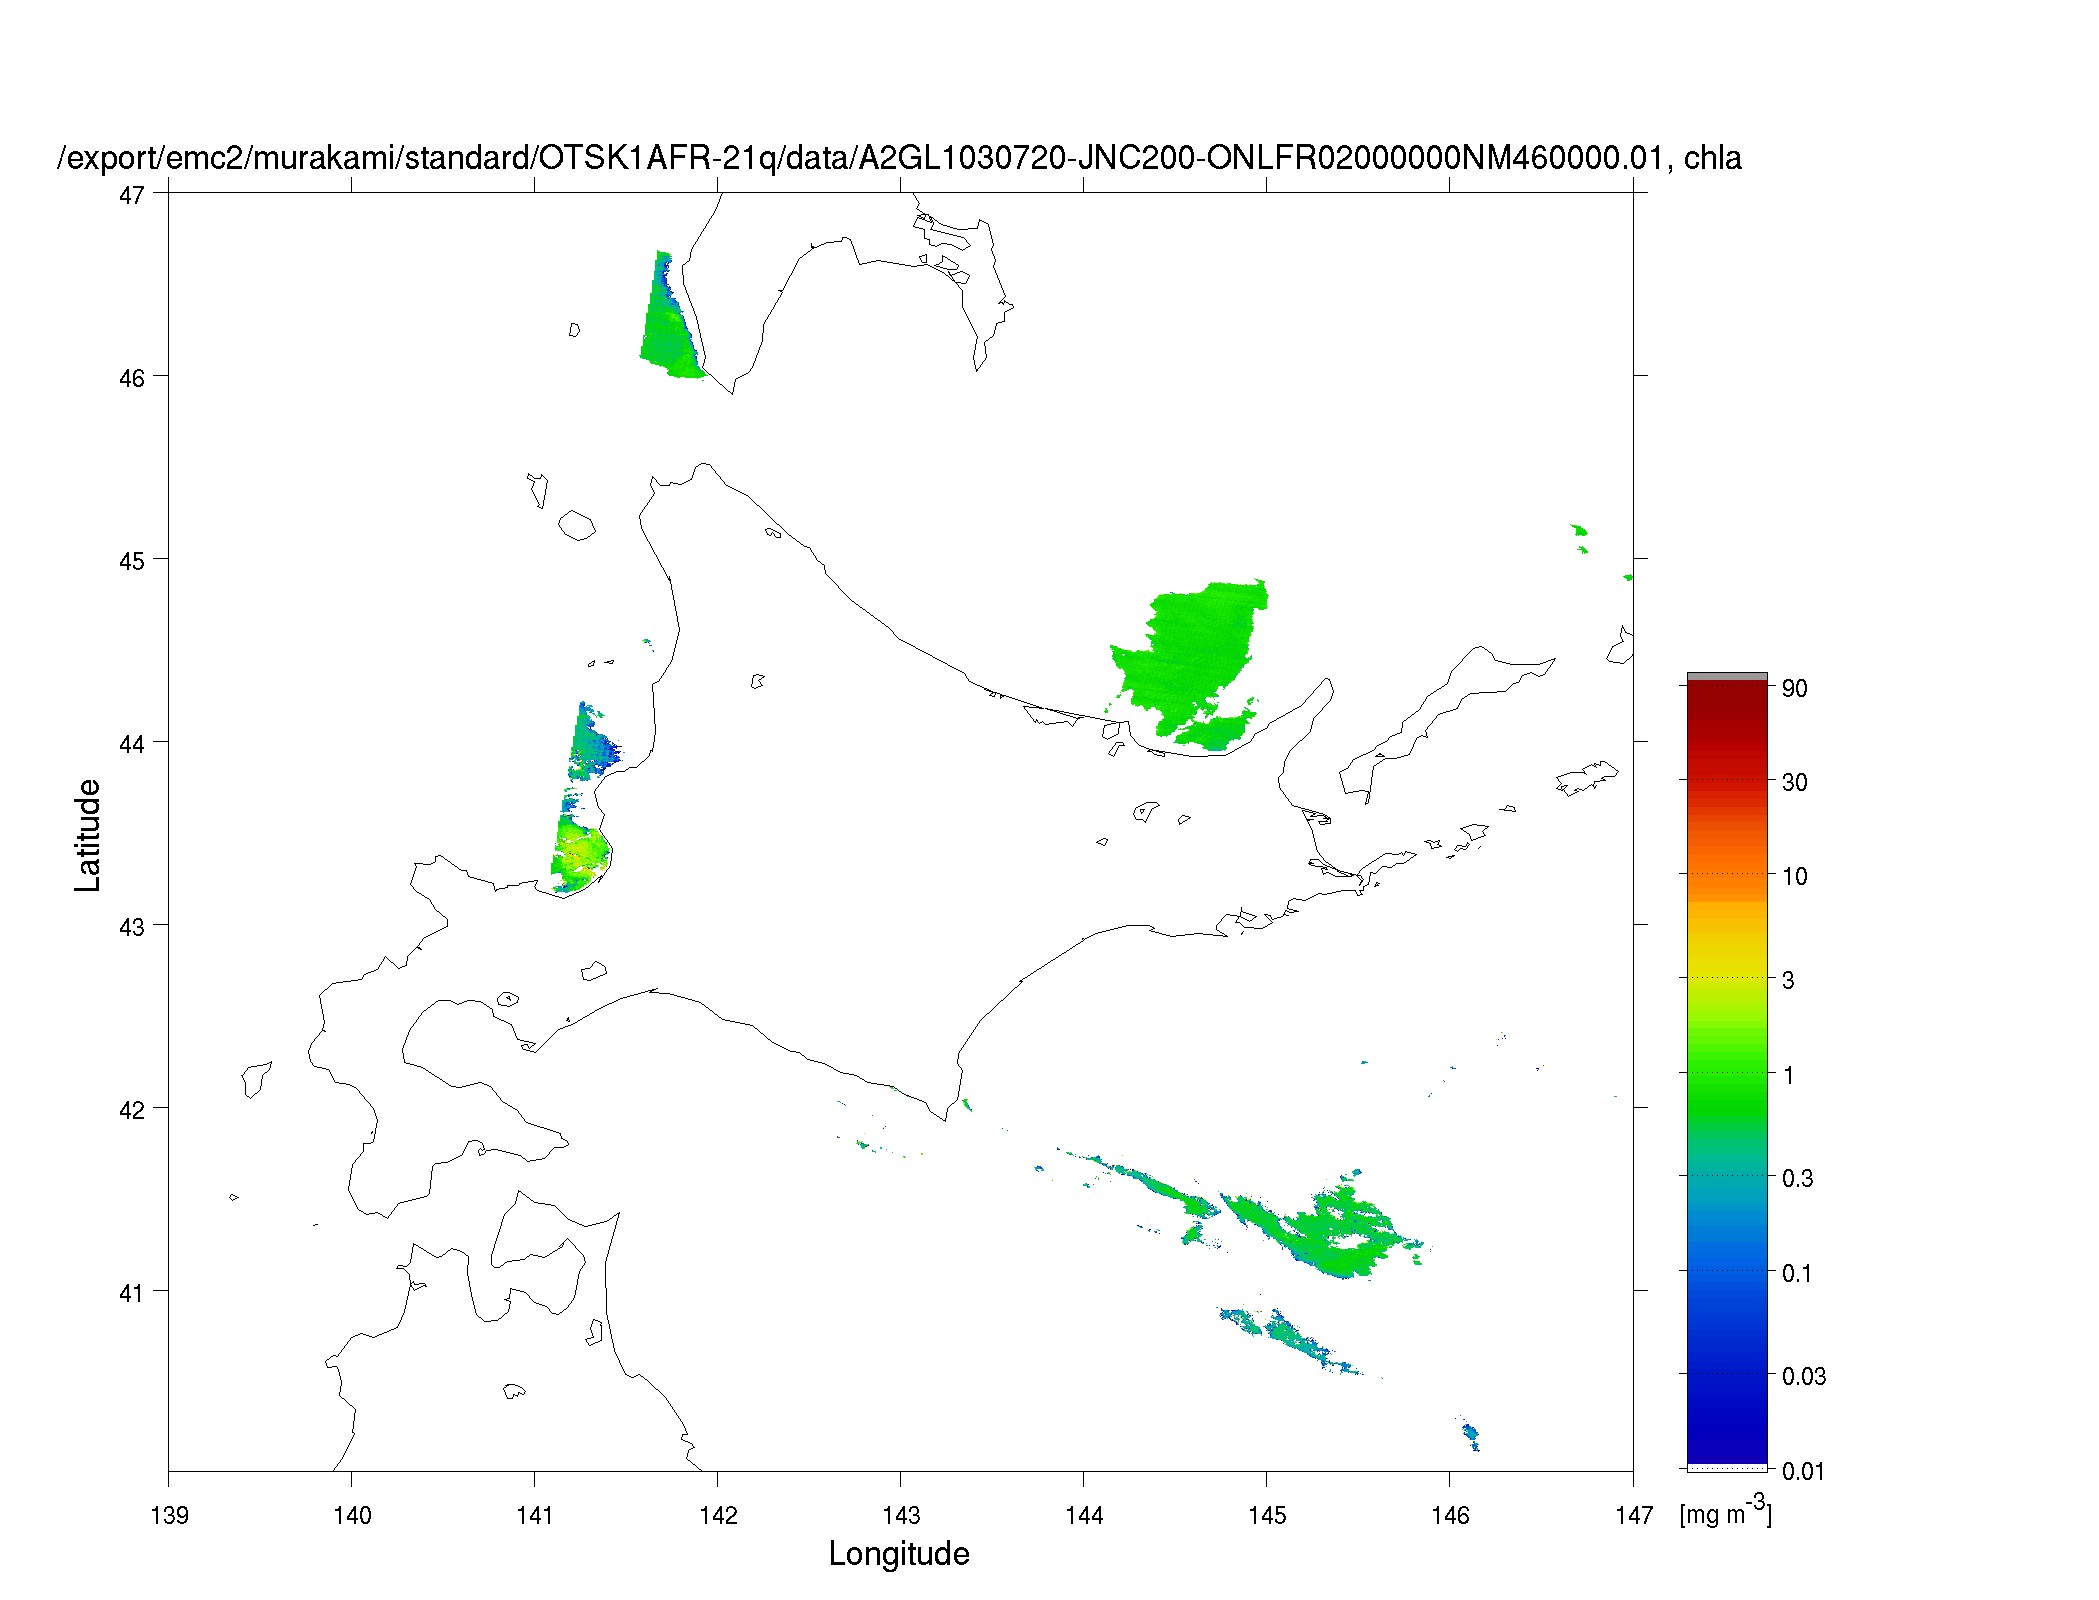Click colorbar tick label '0.03'

coord(1803,1376)
